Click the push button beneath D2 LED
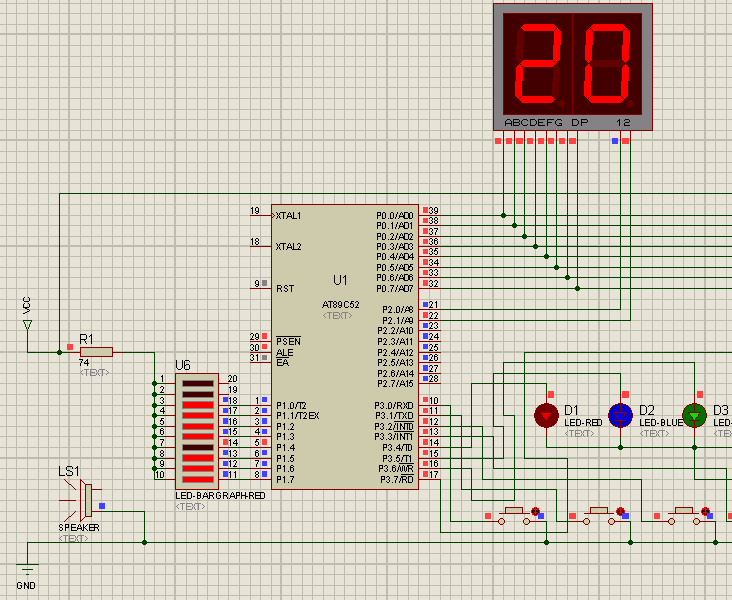The image size is (732, 600). pos(598,516)
